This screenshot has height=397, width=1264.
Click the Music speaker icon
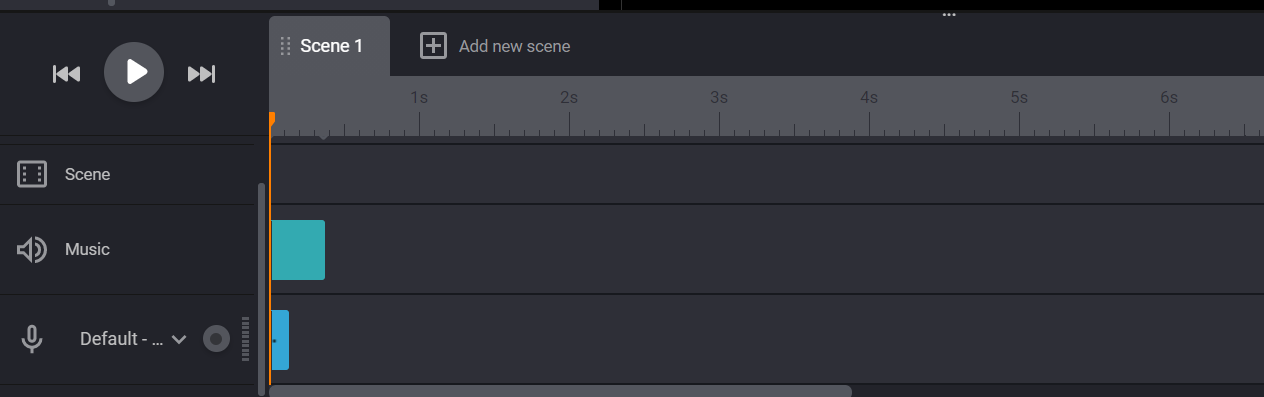tap(32, 249)
